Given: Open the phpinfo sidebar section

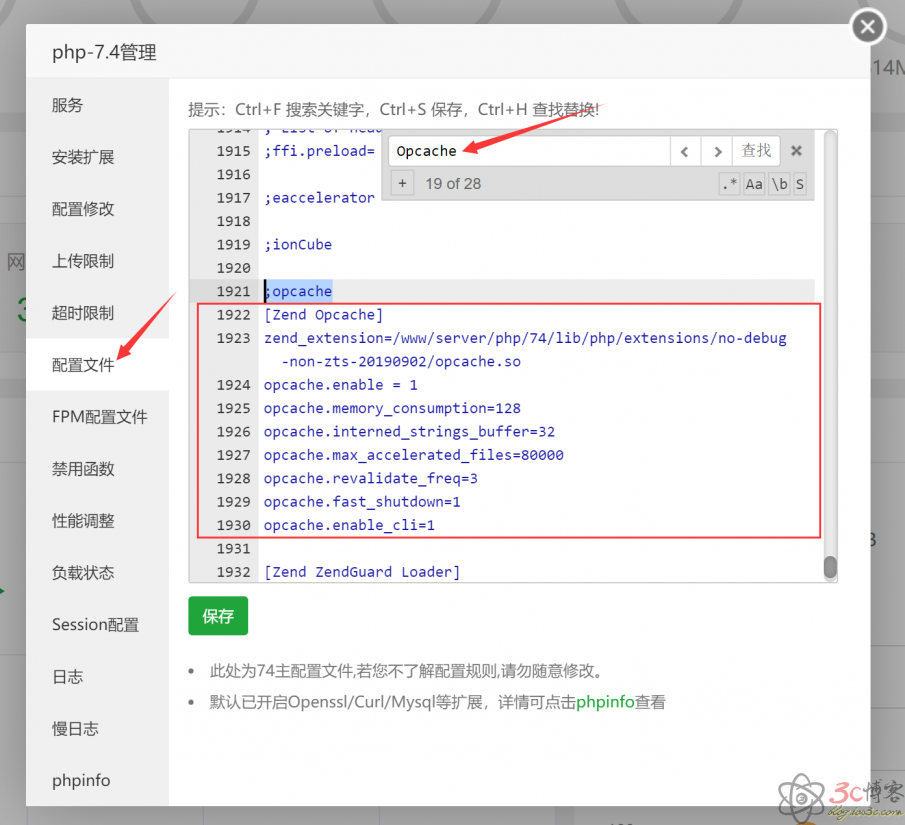Looking at the screenshot, I should click(x=98, y=781).
